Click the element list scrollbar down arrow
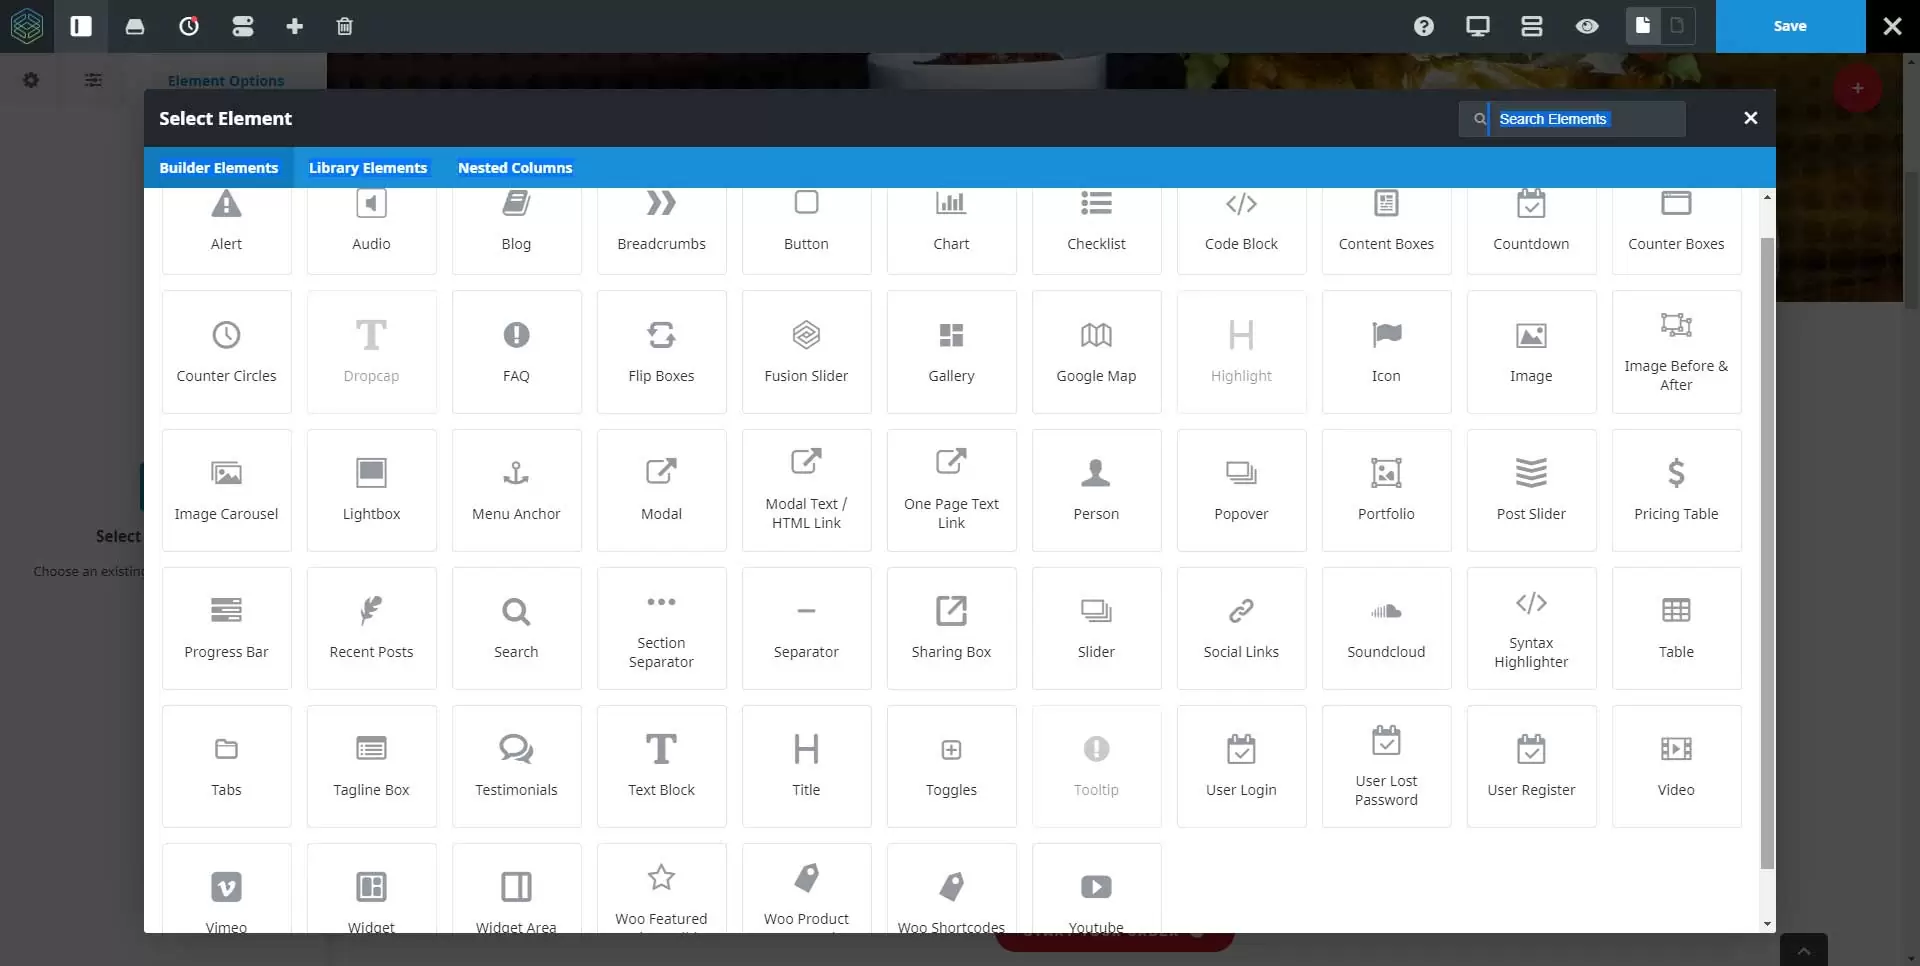This screenshot has height=966, width=1920. [1767, 923]
